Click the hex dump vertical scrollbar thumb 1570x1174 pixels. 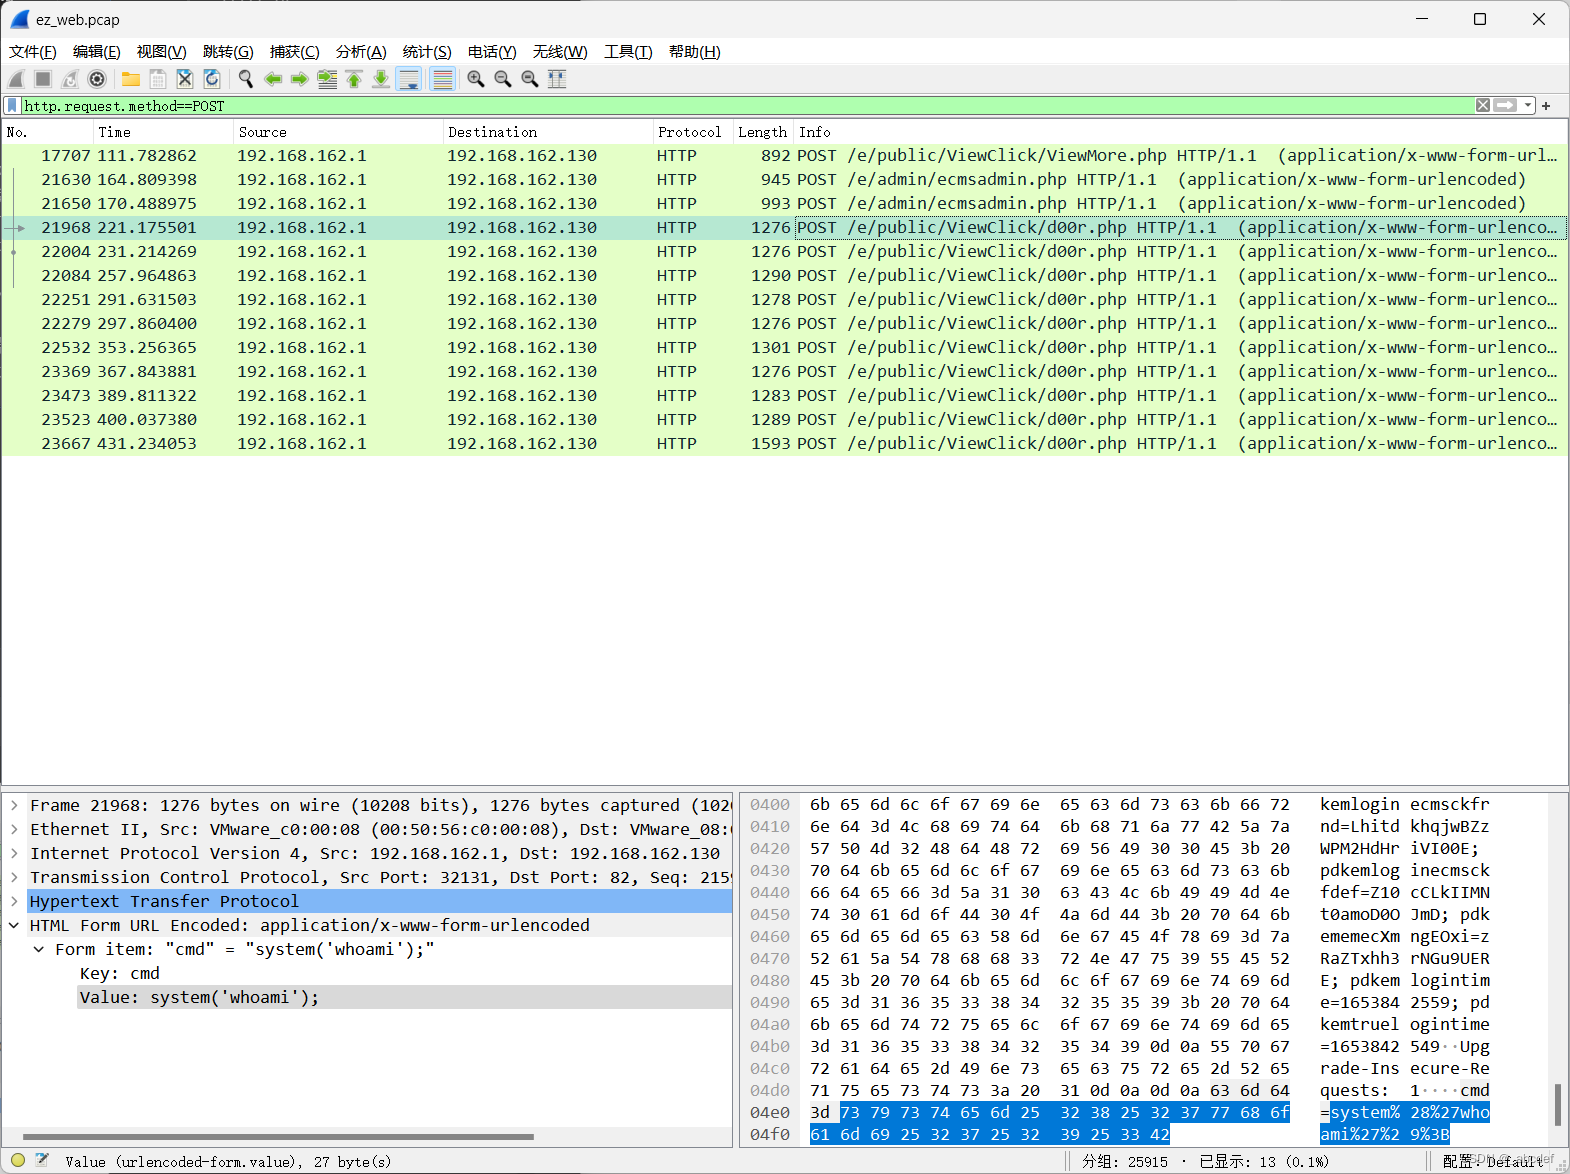pyautogui.click(x=1557, y=1105)
